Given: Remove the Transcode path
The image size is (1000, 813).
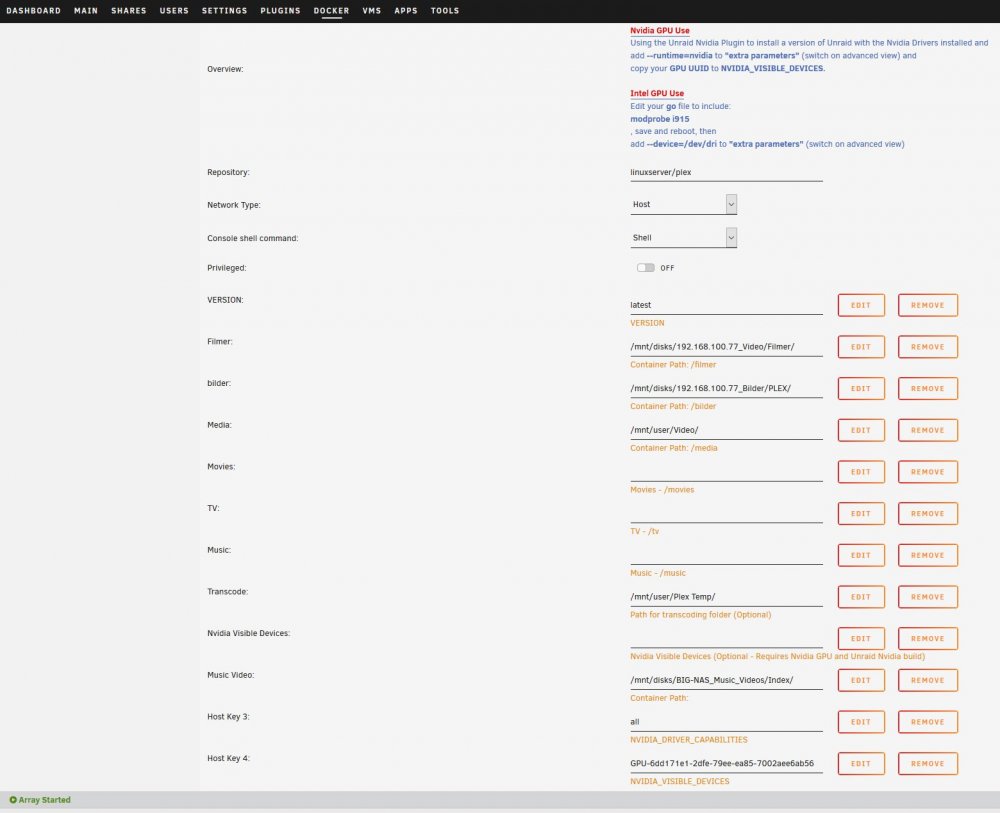Looking at the screenshot, I should coord(927,597).
